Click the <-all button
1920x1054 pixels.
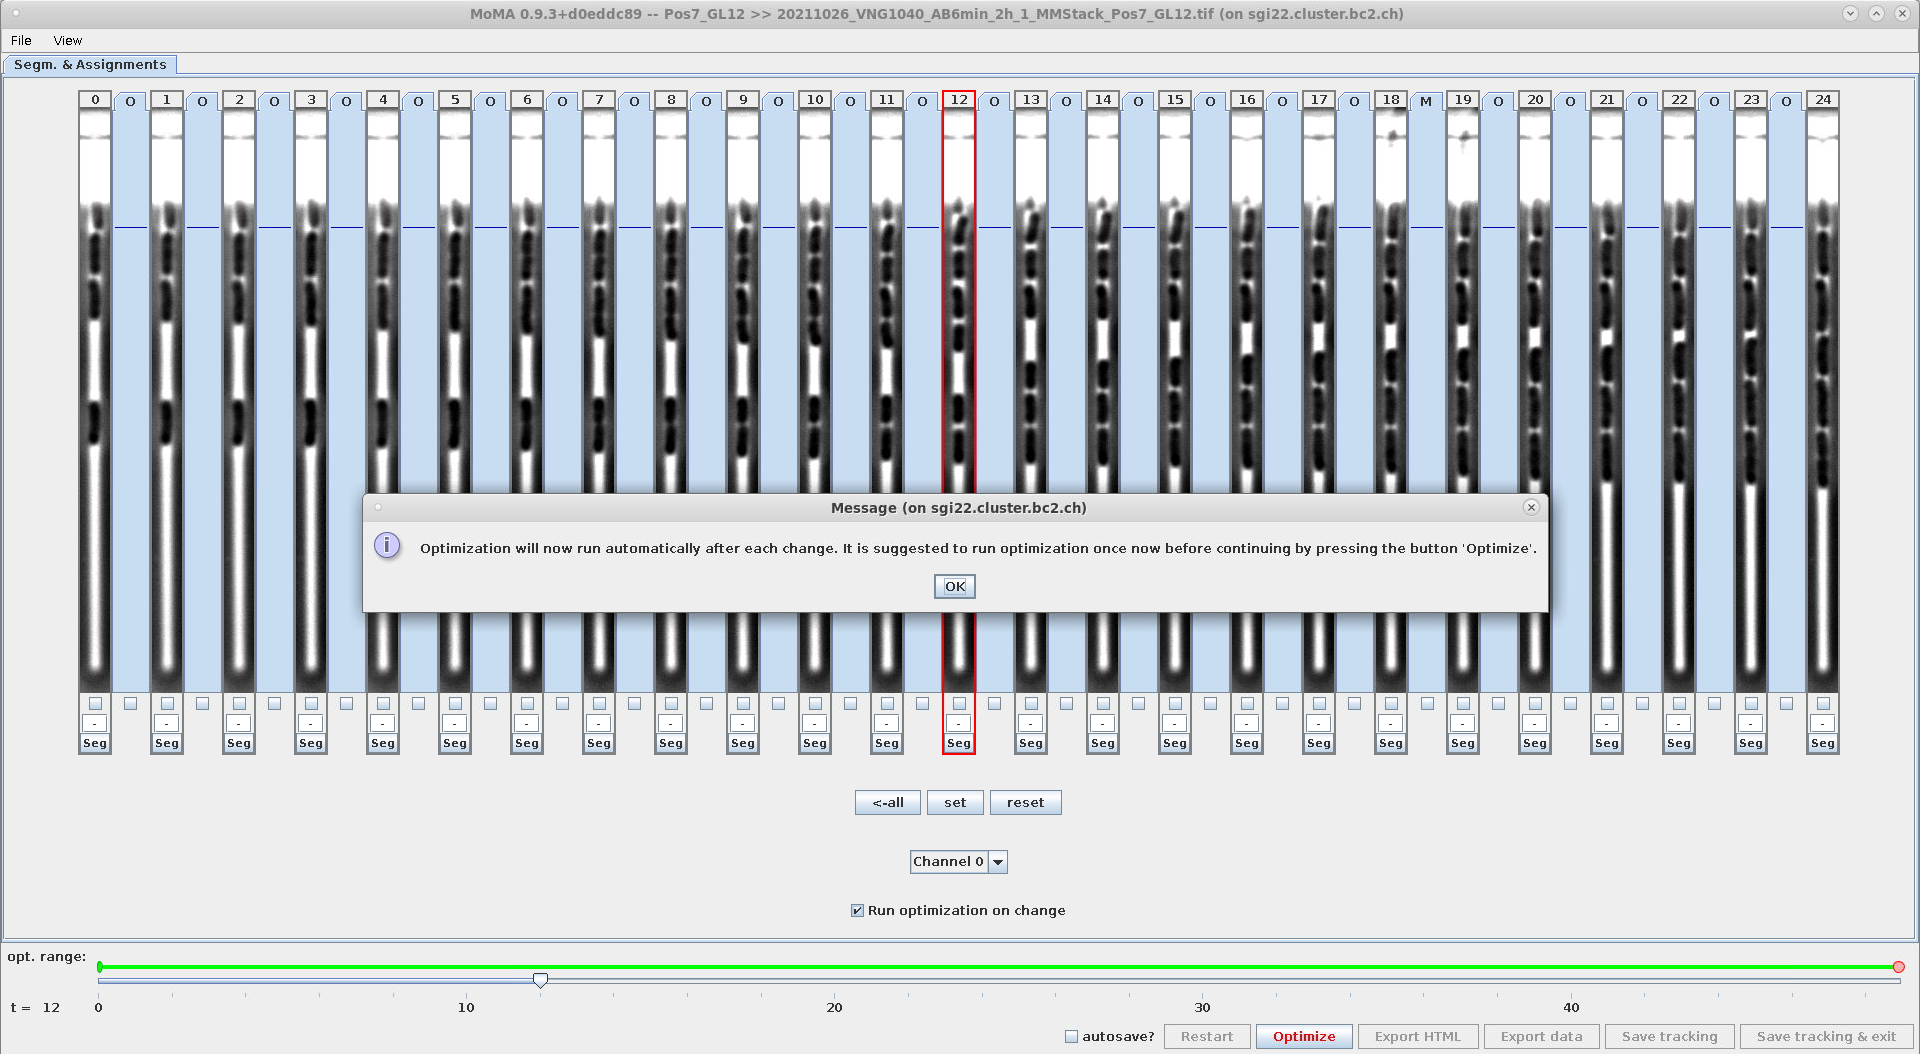pos(887,802)
